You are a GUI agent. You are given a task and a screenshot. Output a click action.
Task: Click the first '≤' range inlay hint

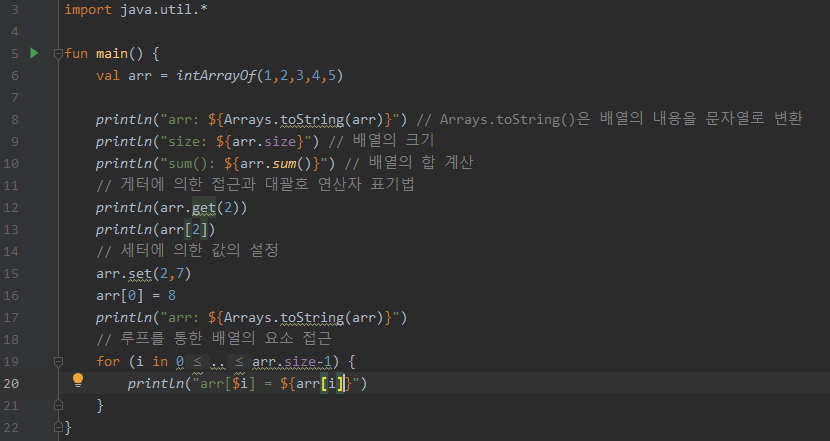(197, 362)
